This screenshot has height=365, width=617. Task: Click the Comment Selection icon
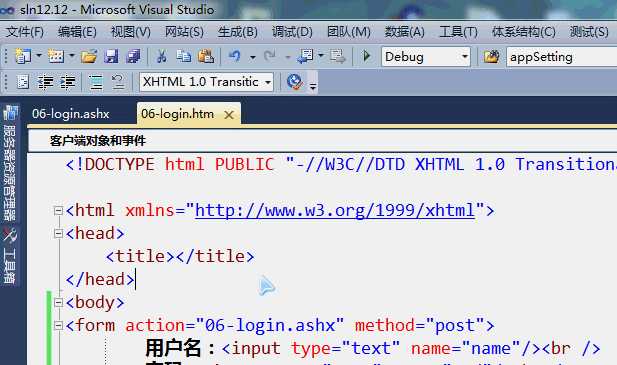coord(96,82)
